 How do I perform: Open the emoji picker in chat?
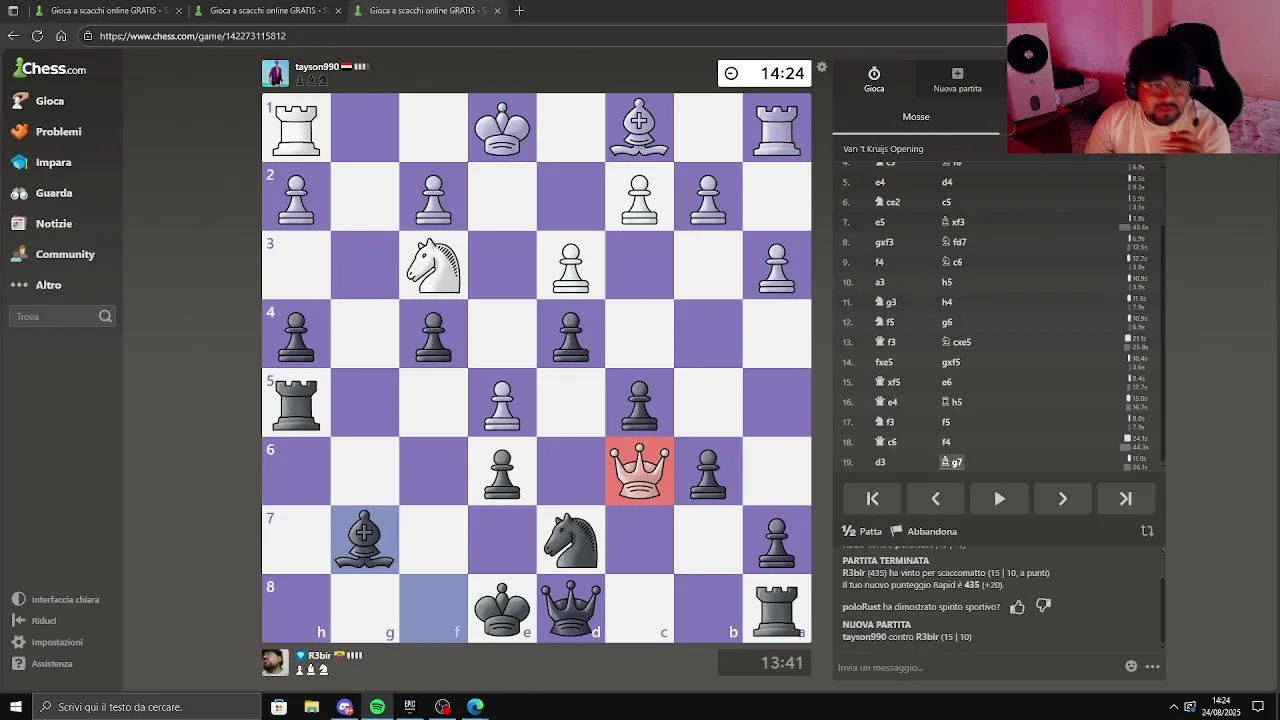[1131, 667]
